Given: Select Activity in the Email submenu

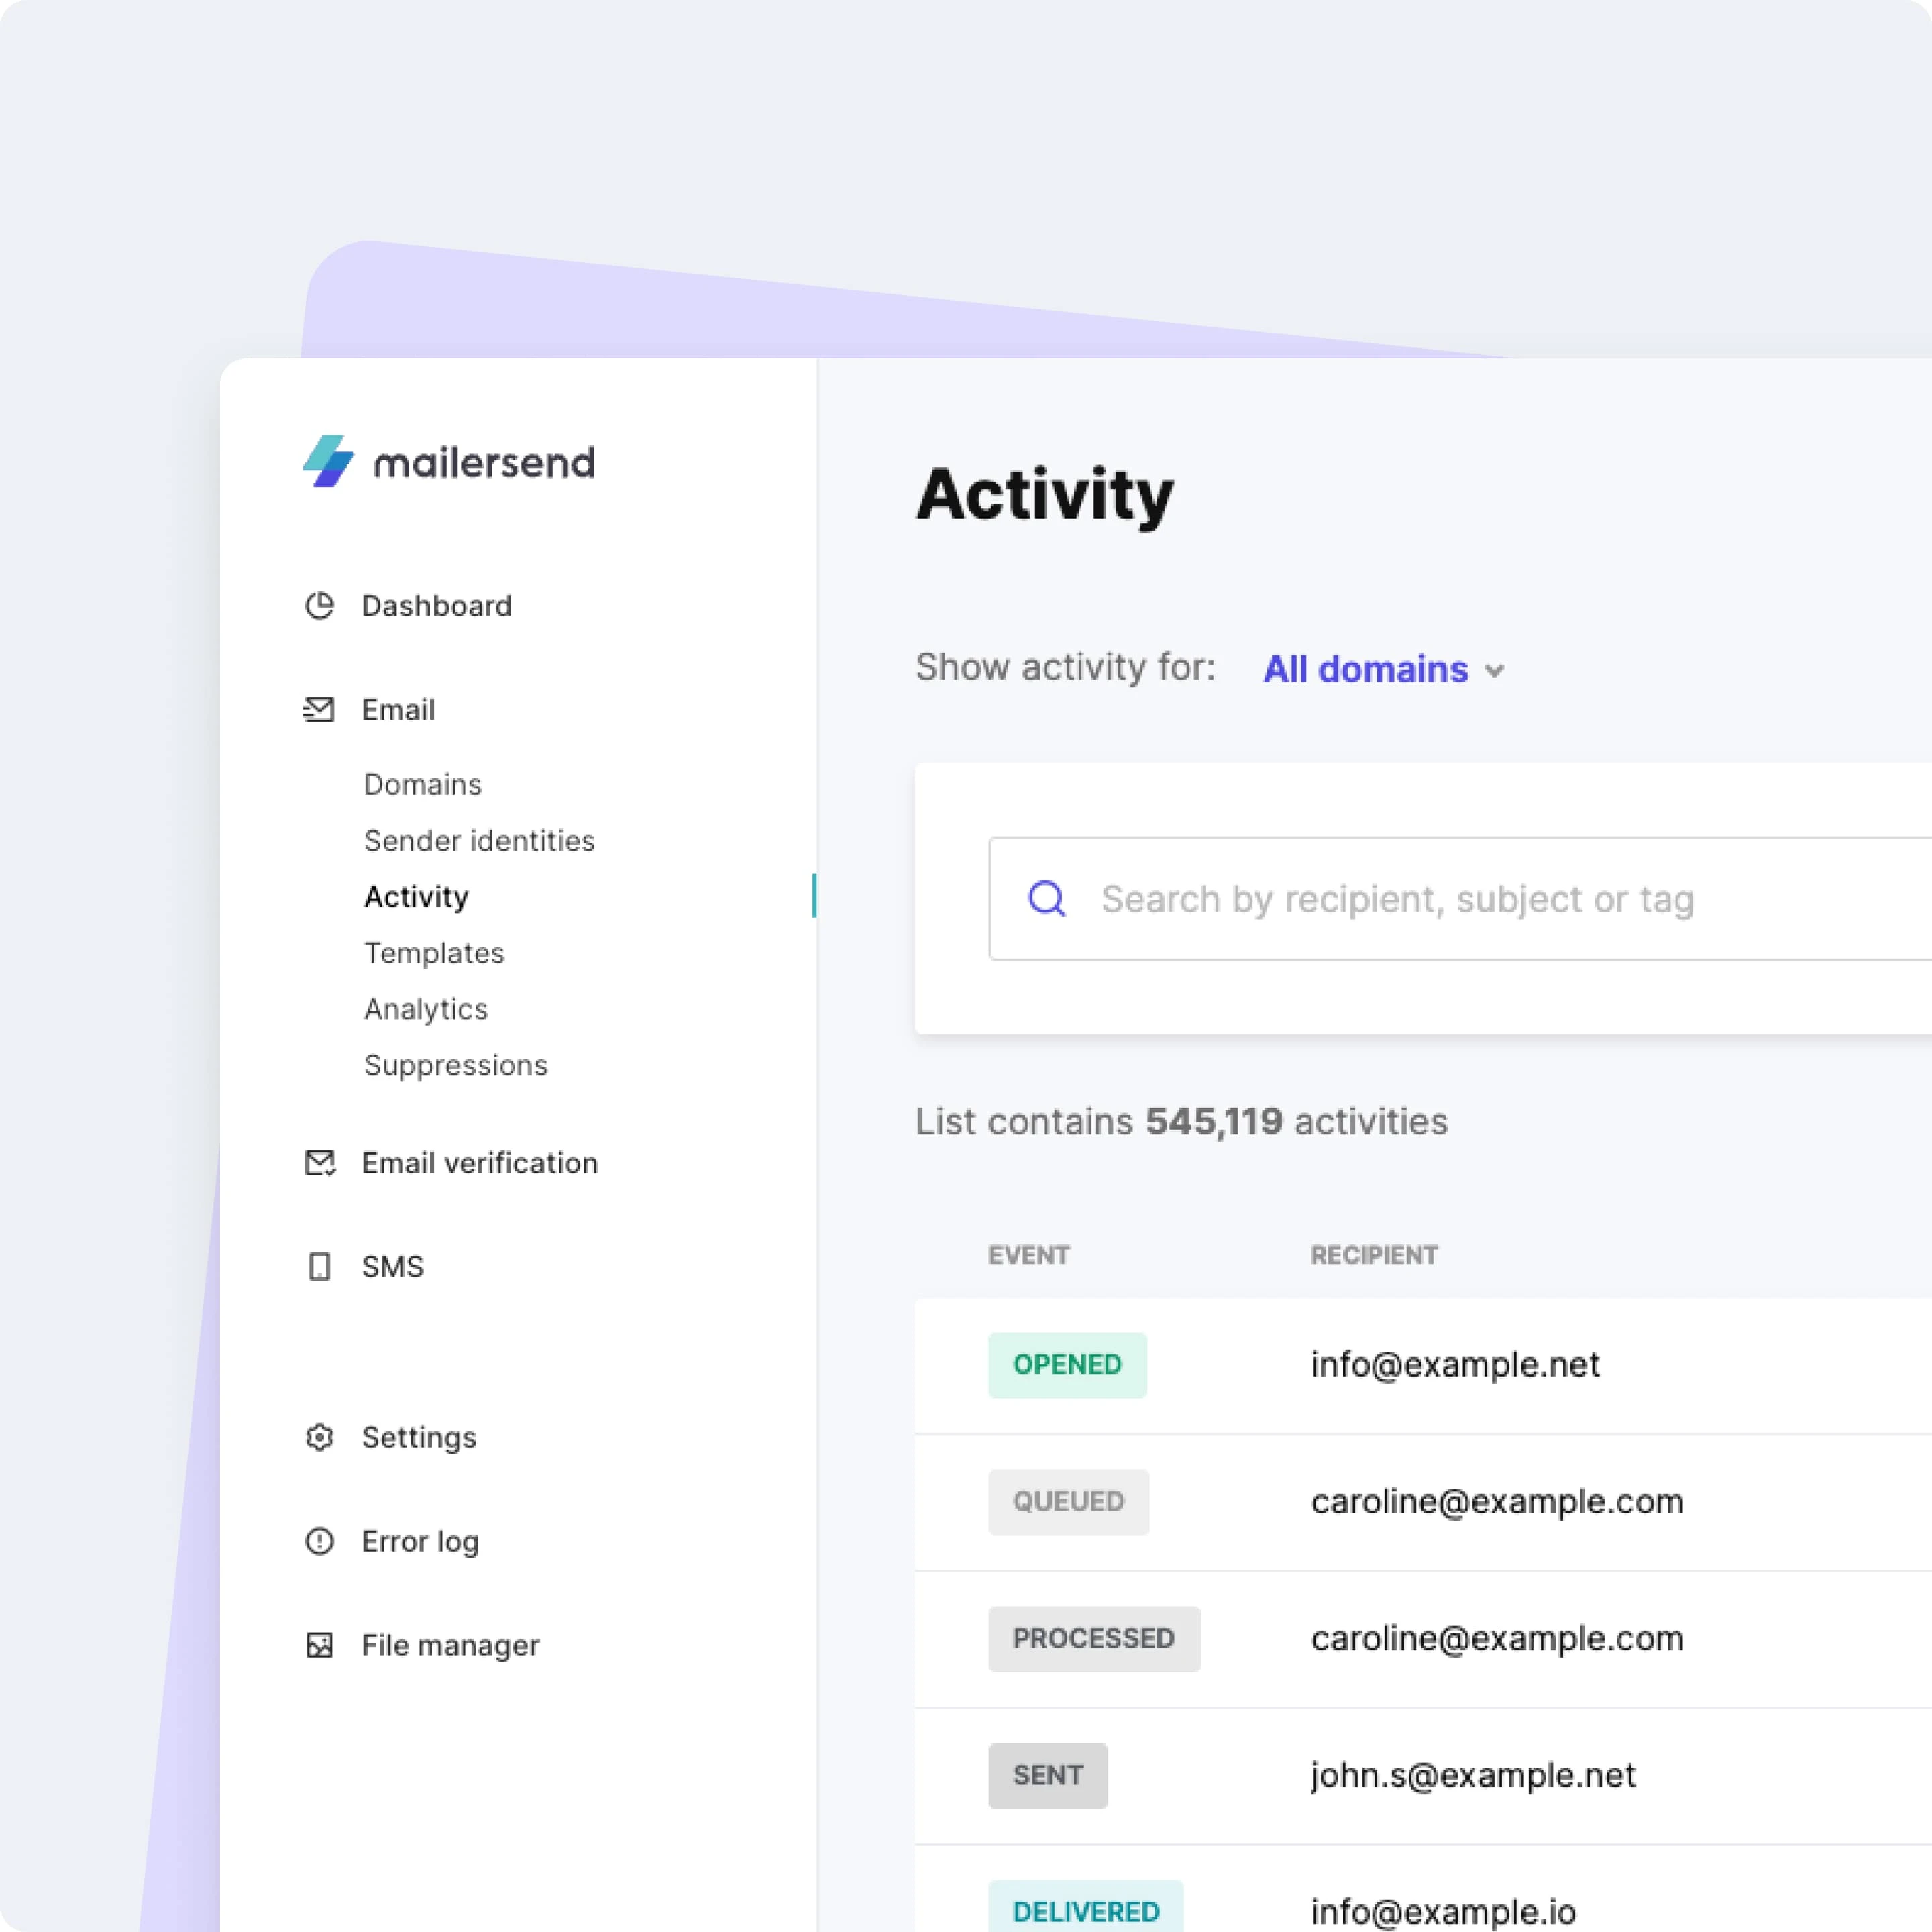Looking at the screenshot, I should [x=416, y=897].
